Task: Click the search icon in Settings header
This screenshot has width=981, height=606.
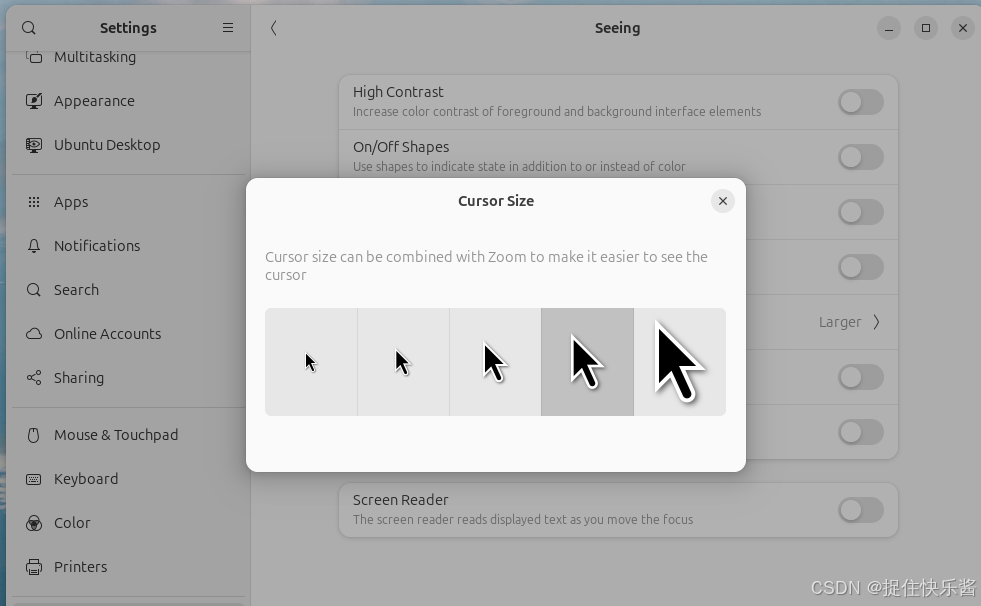Action: (29, 28)
